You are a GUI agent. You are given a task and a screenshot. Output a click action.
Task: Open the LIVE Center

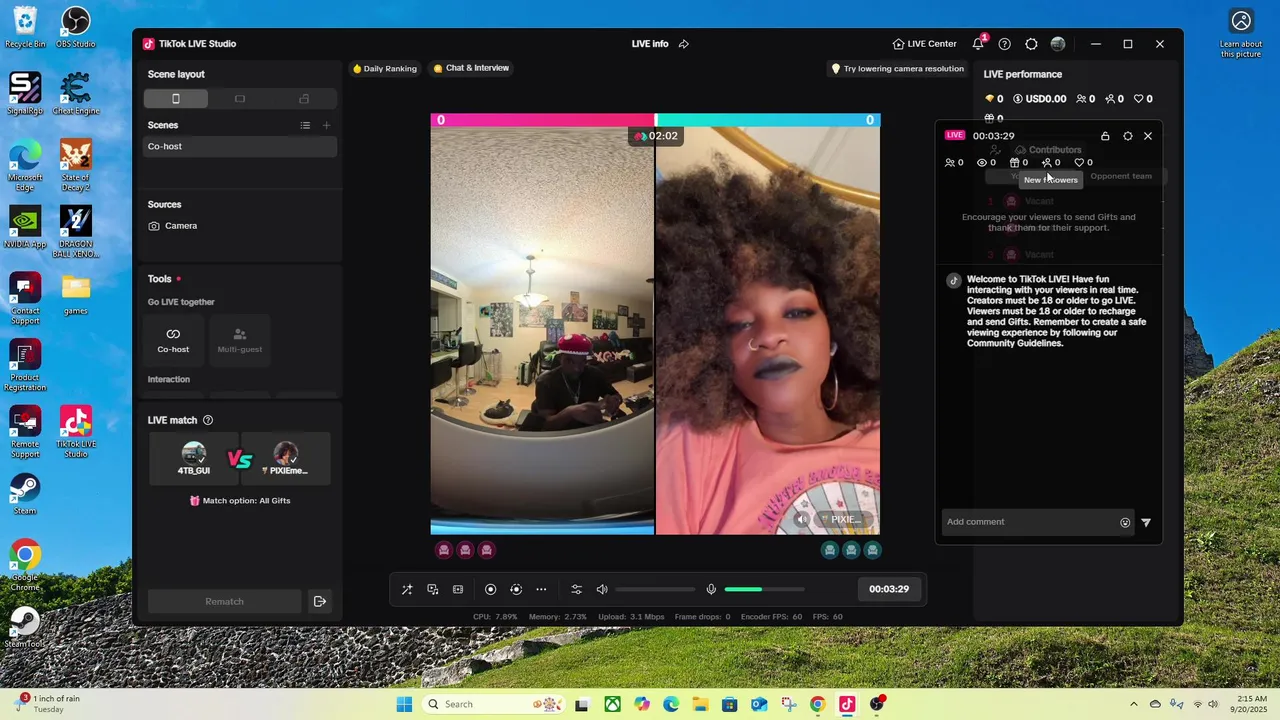[x=924, y=44]
